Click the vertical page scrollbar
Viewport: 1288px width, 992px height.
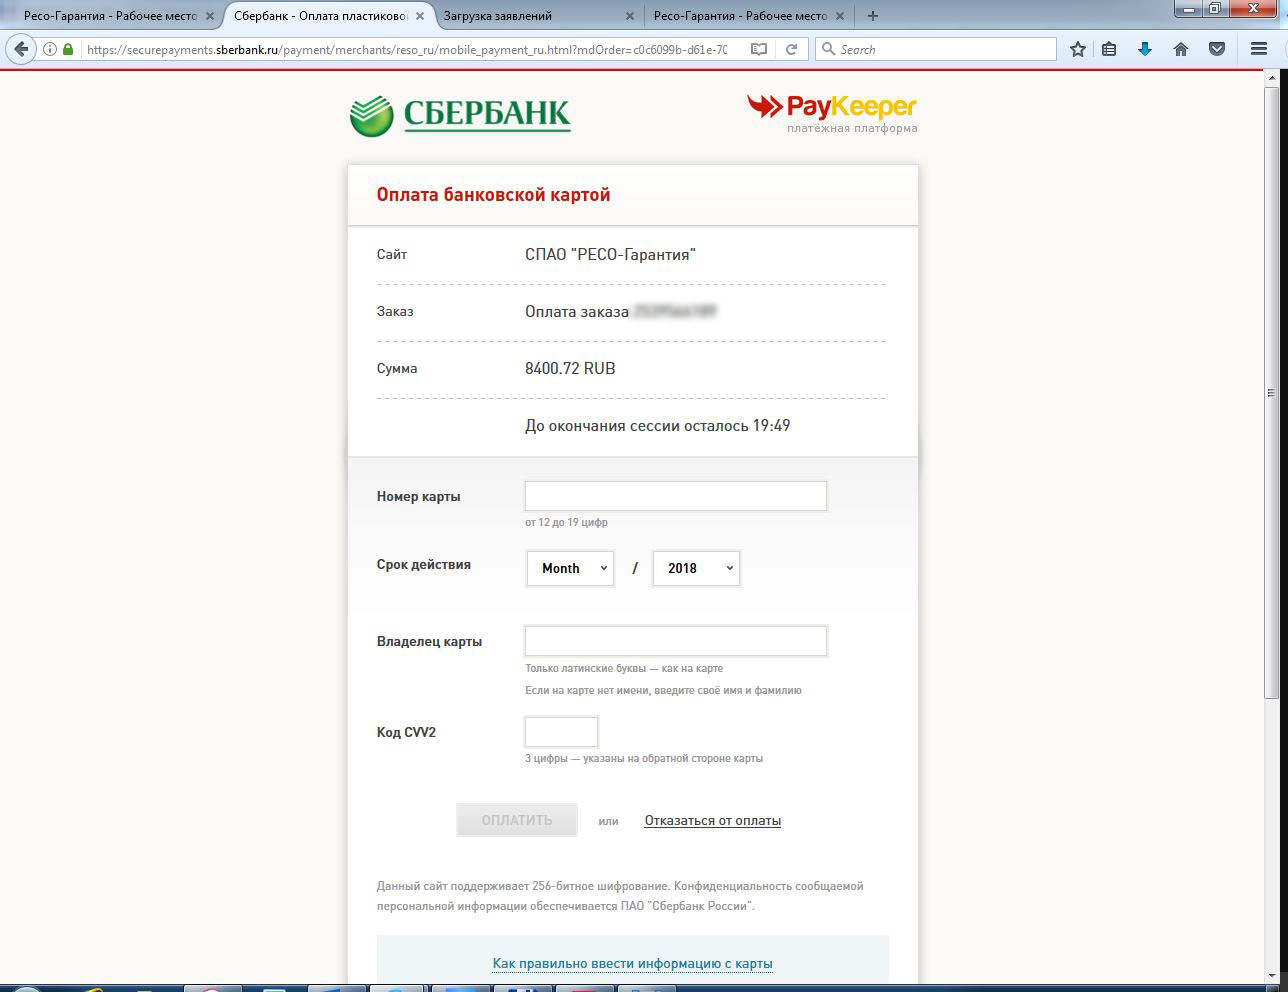click(x=1271, y=392)
